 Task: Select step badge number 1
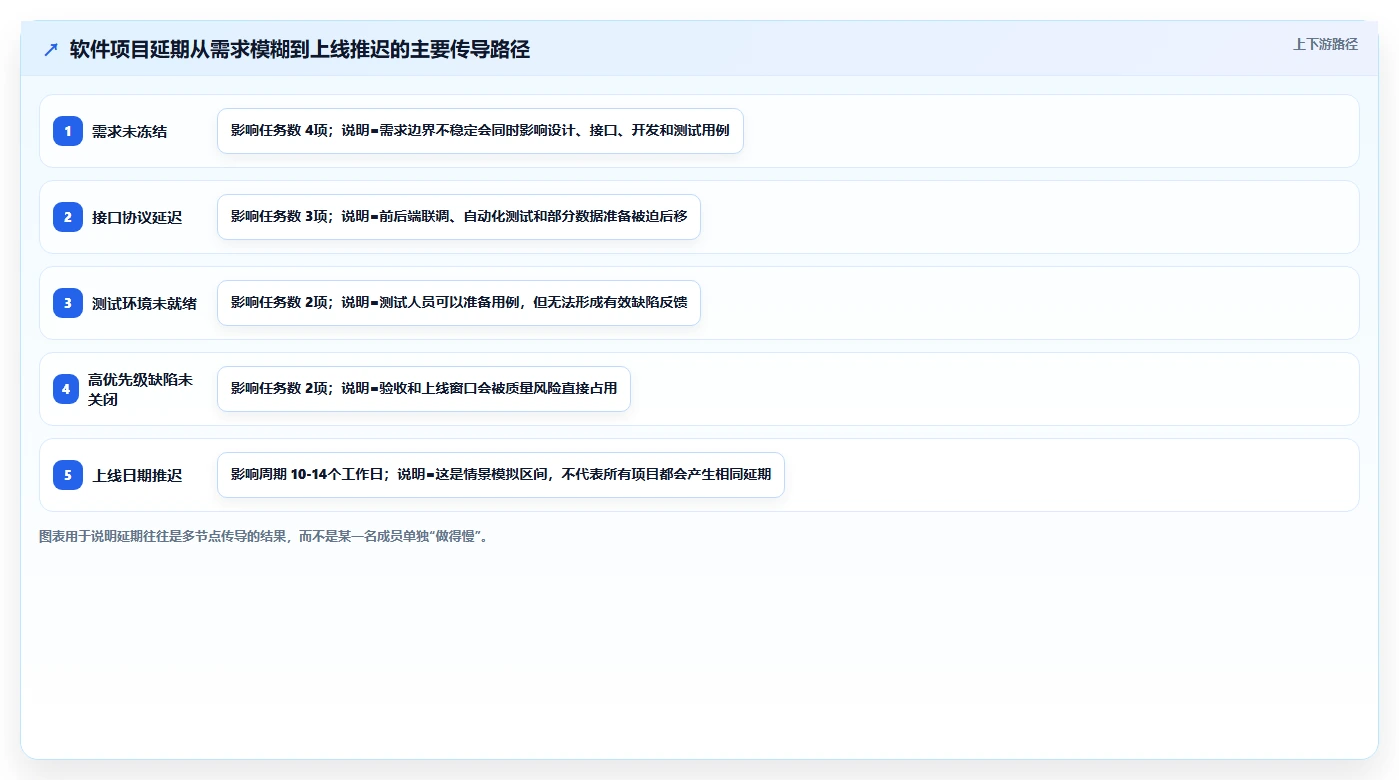coord(68,131)
